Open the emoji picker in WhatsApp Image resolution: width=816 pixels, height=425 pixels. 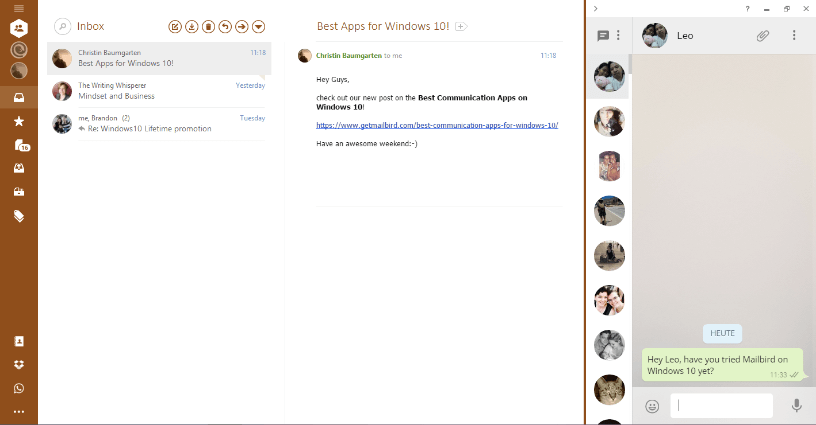click(652, 406)
